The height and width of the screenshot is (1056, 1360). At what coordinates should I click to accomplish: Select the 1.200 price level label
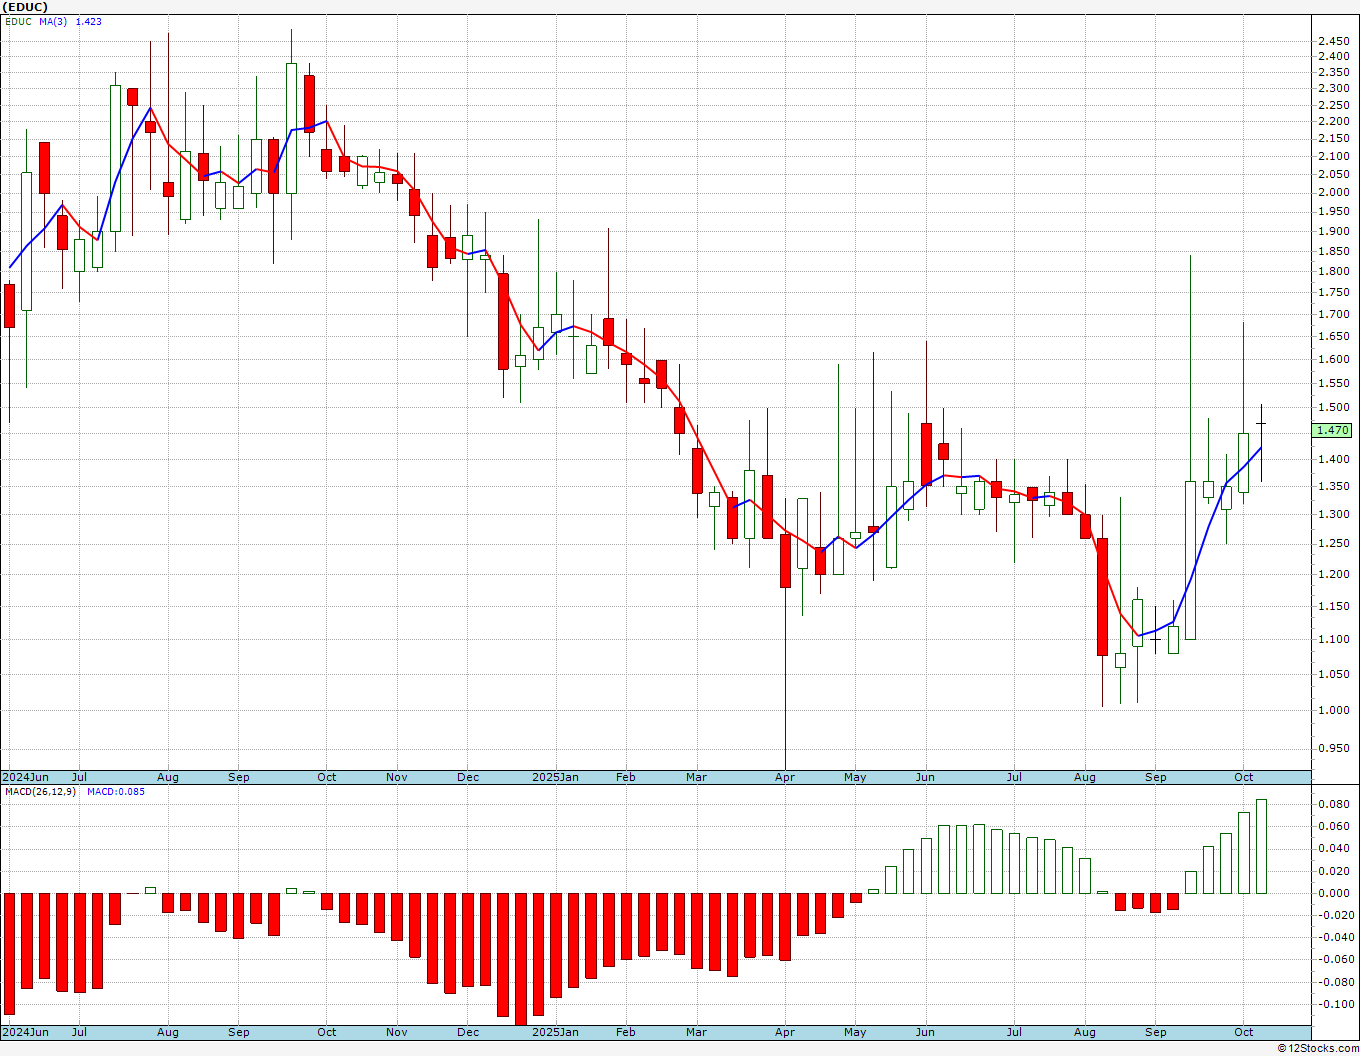[1333, 574]
